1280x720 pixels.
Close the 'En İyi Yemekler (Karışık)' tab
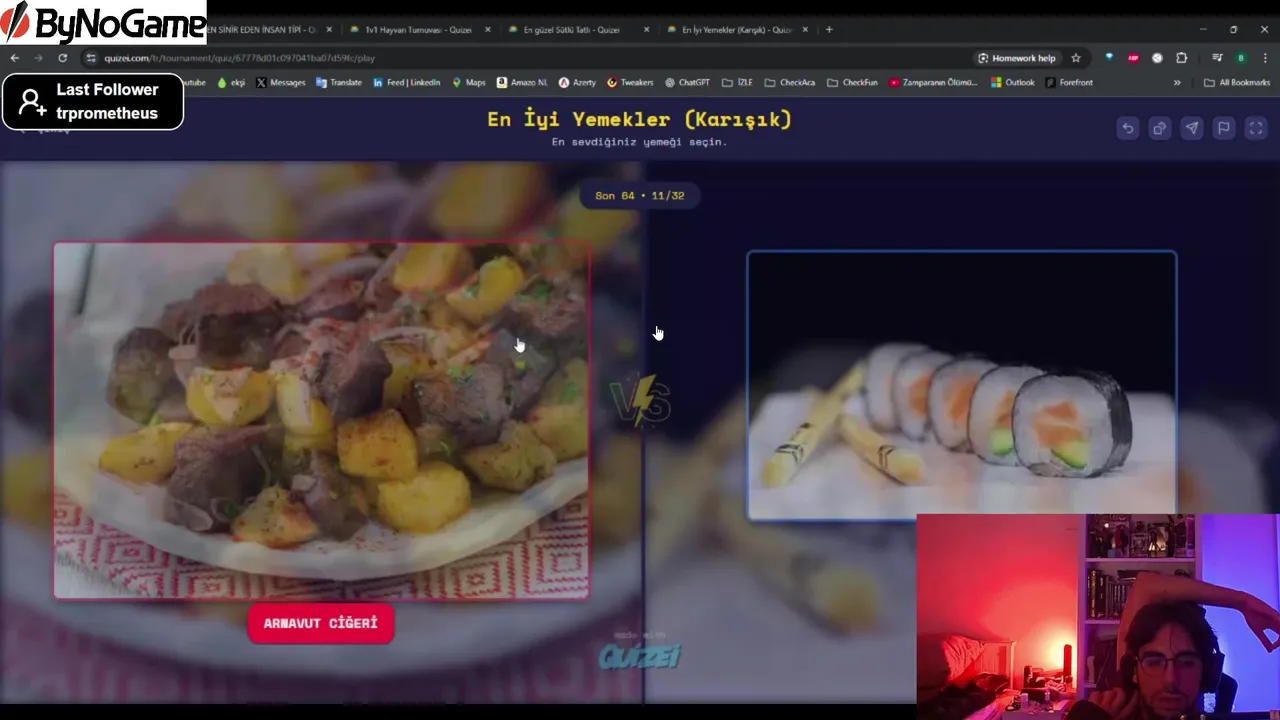(x=805, y=30)
